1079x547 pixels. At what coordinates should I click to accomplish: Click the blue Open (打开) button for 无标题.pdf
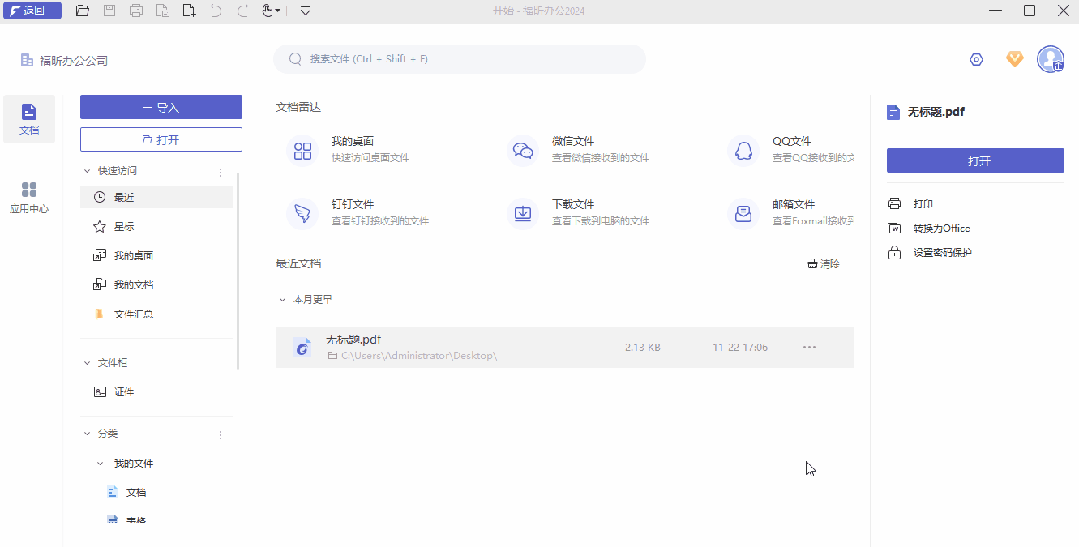click(x=974, y=161)
